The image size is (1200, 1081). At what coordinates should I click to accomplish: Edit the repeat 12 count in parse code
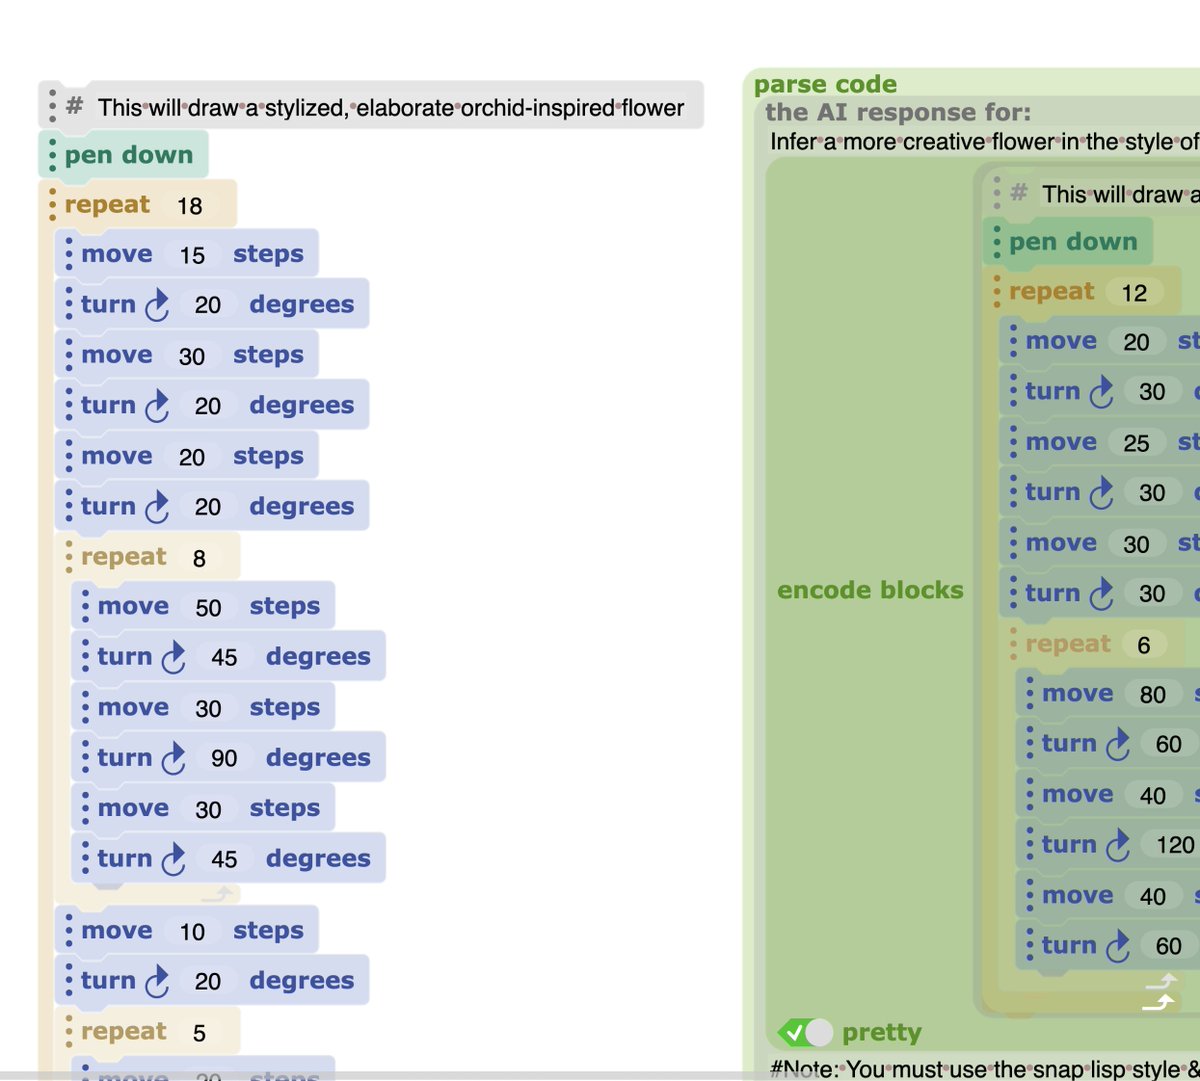coord(1134,293)
